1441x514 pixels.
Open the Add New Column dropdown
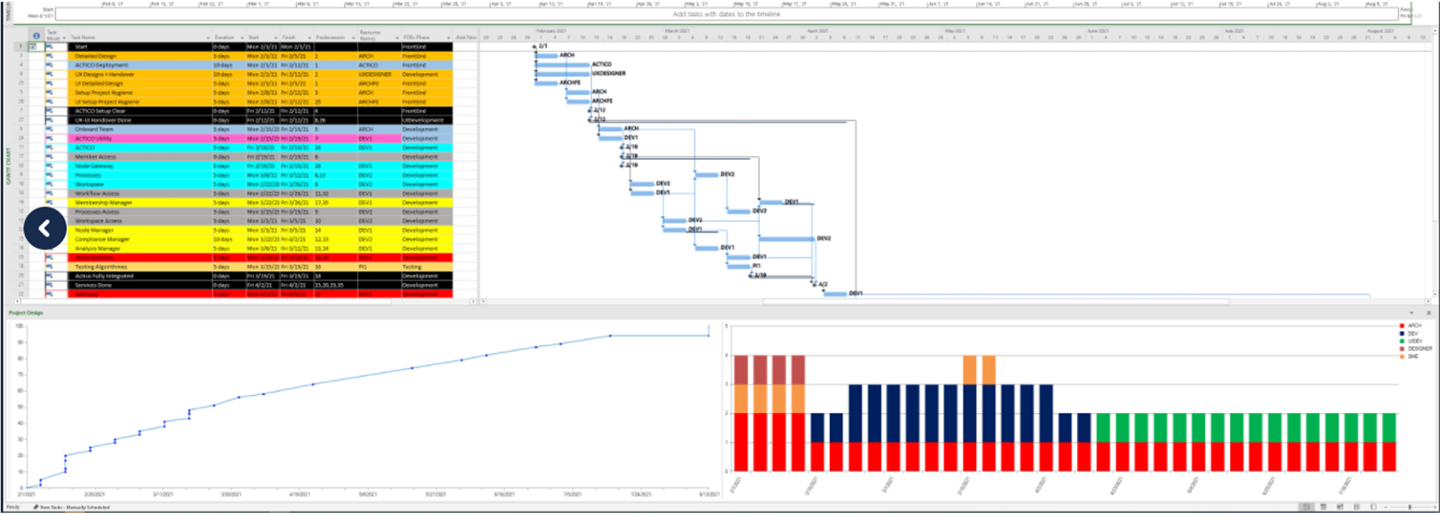pyautogui.click(x=466, y=37)
